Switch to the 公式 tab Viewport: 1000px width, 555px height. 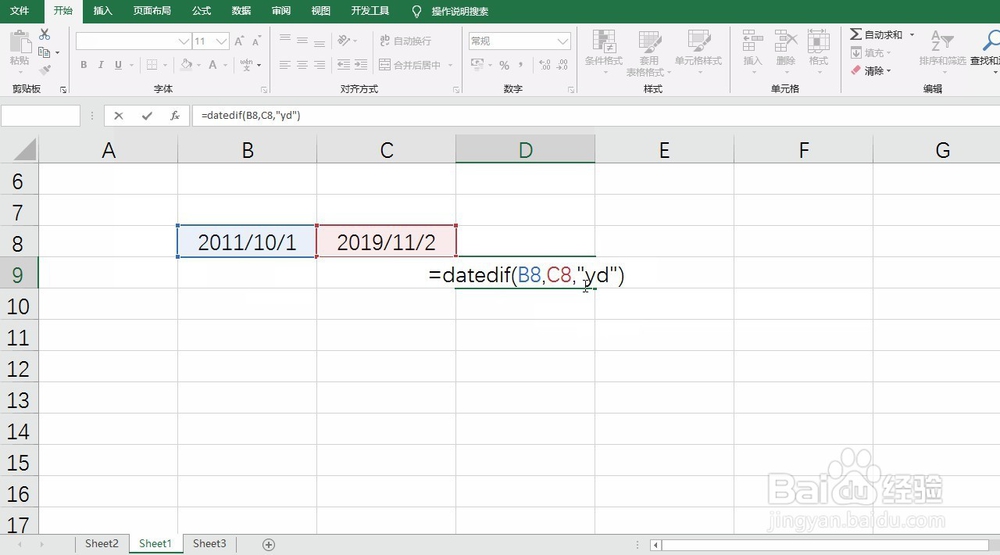[202, 11]
